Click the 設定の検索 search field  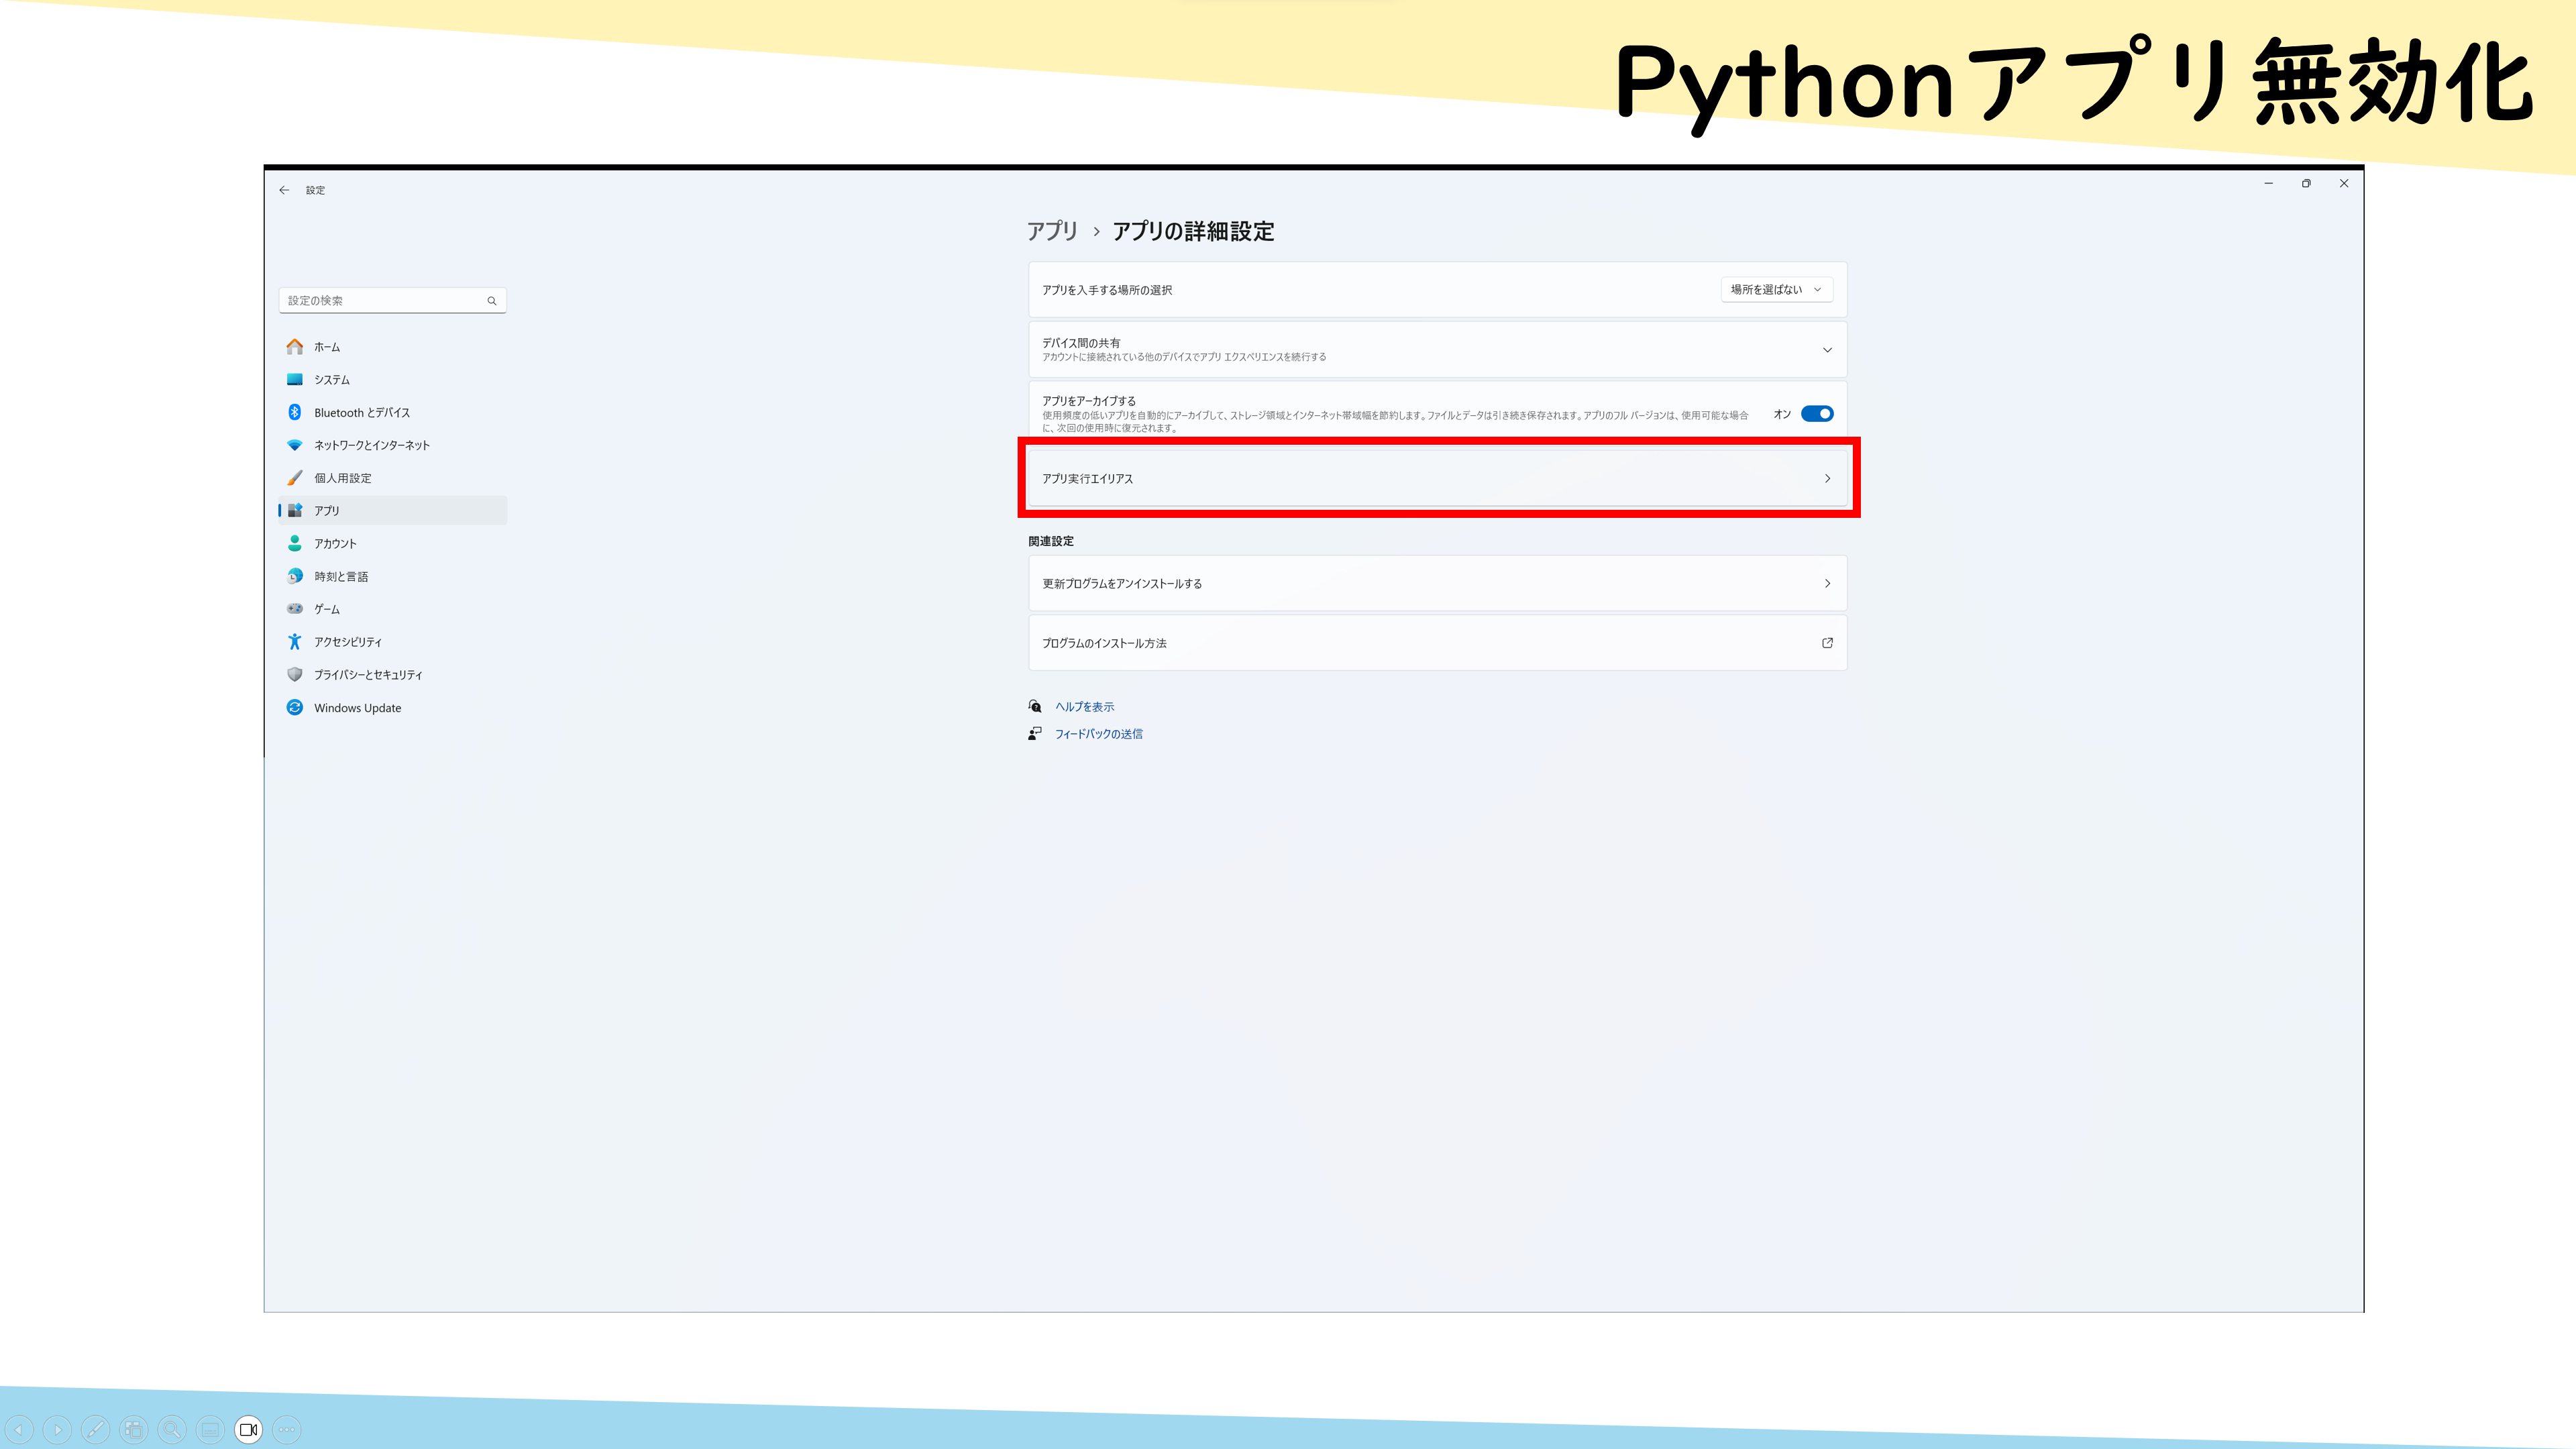click(393, 300)
